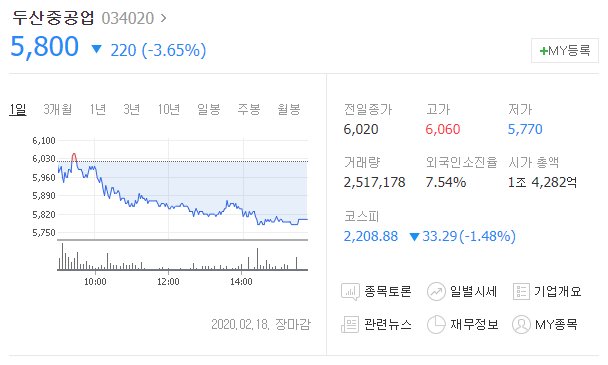This screenshot has width=608, height=365.
Task: Open the 일별시세 daily price chart icon
Action: click(x=436, y=292)
